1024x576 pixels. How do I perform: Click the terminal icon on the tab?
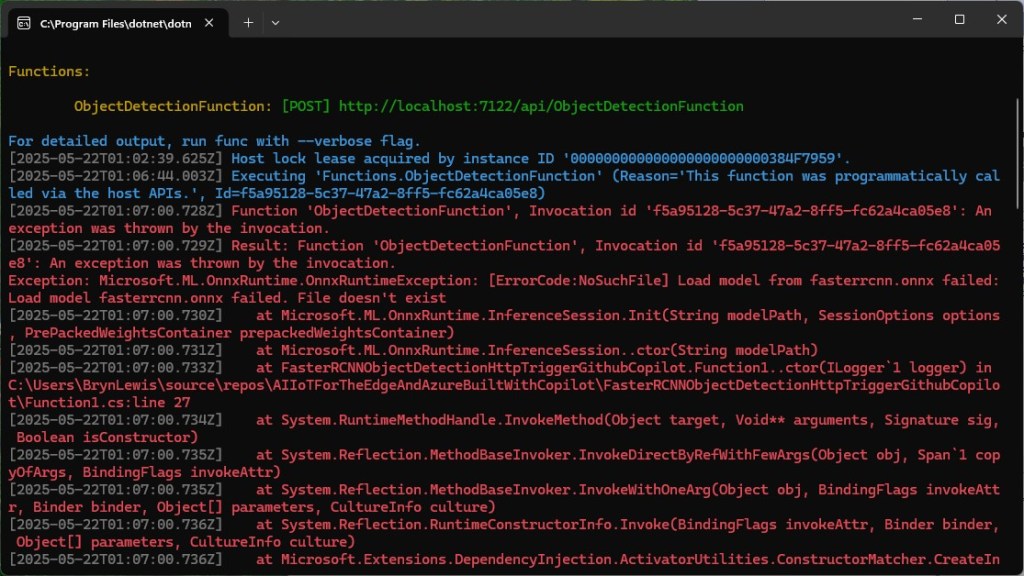23,21
